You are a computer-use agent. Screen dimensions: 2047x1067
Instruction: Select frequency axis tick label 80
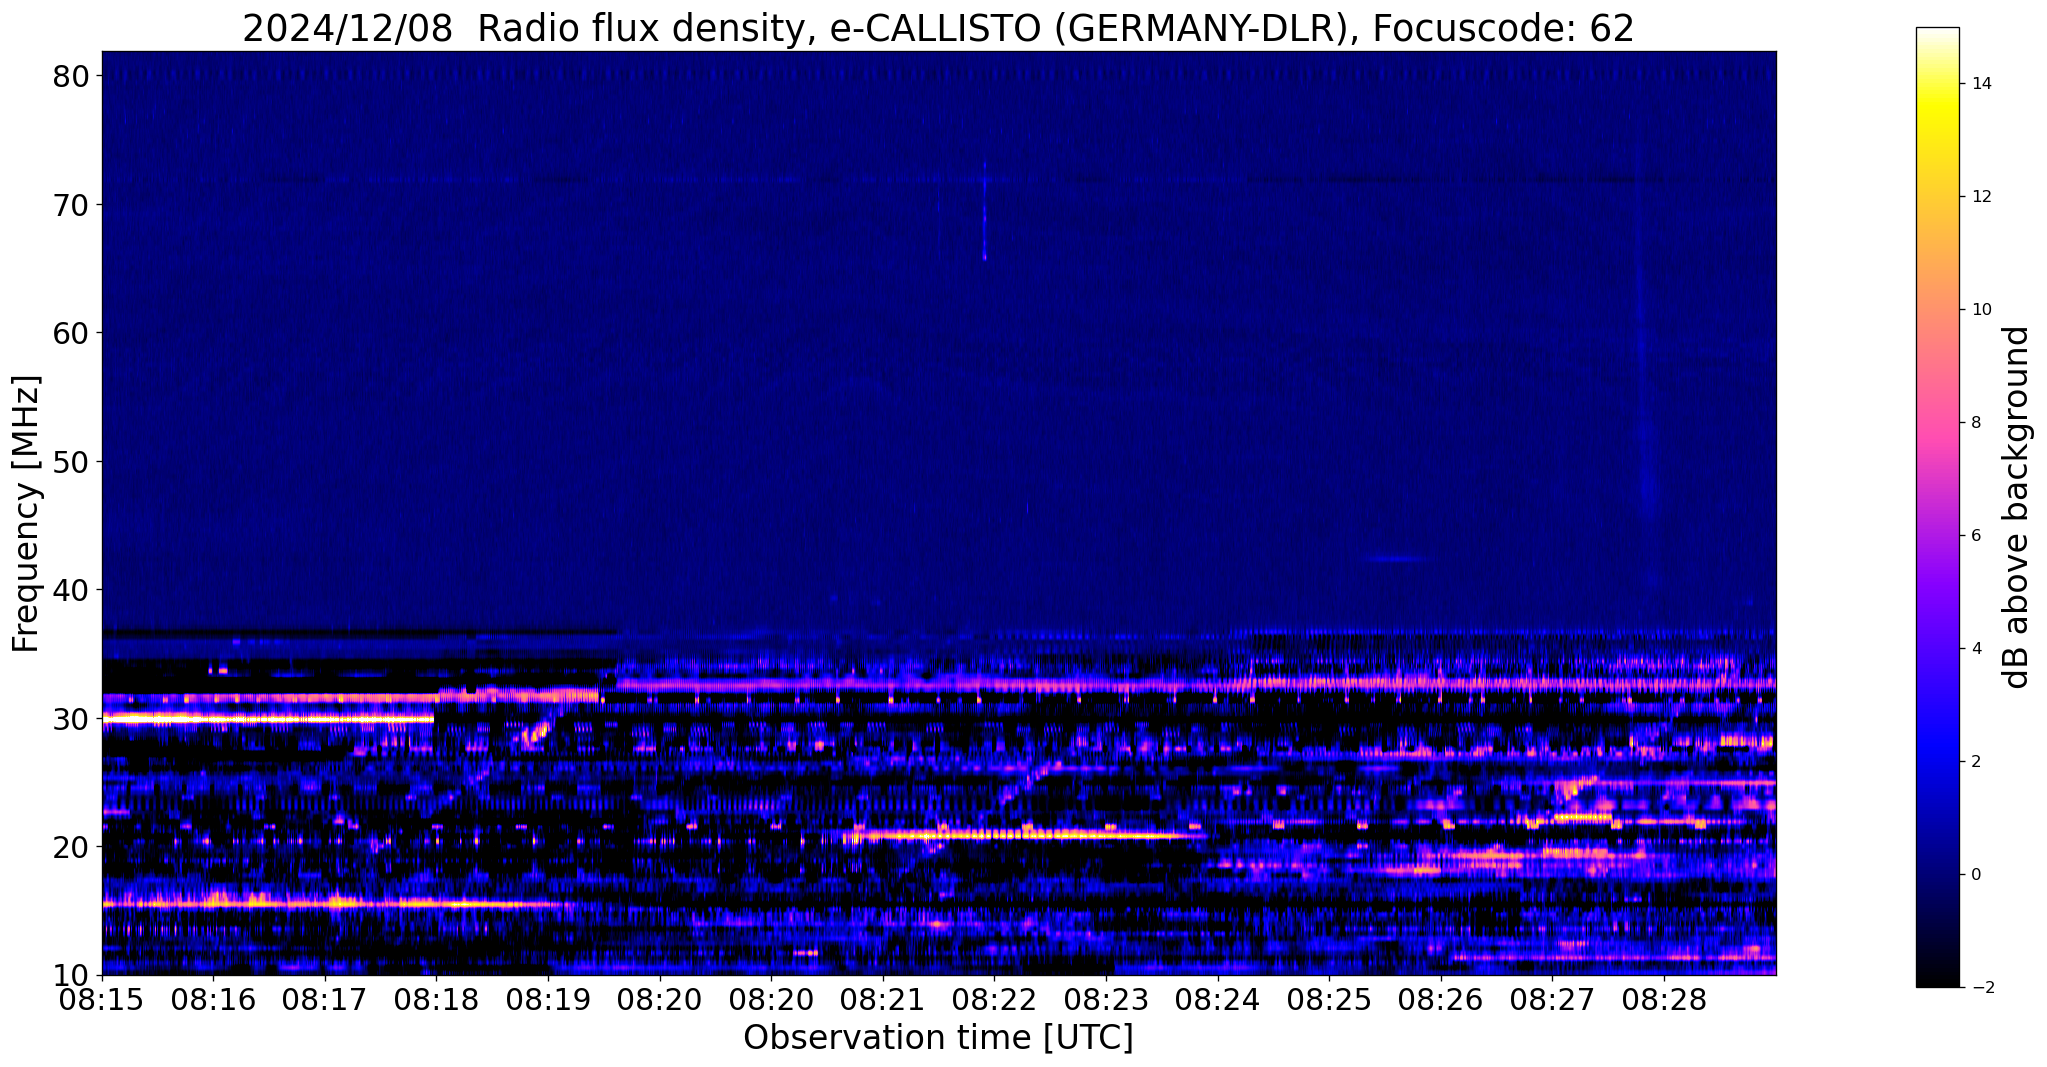72,76
